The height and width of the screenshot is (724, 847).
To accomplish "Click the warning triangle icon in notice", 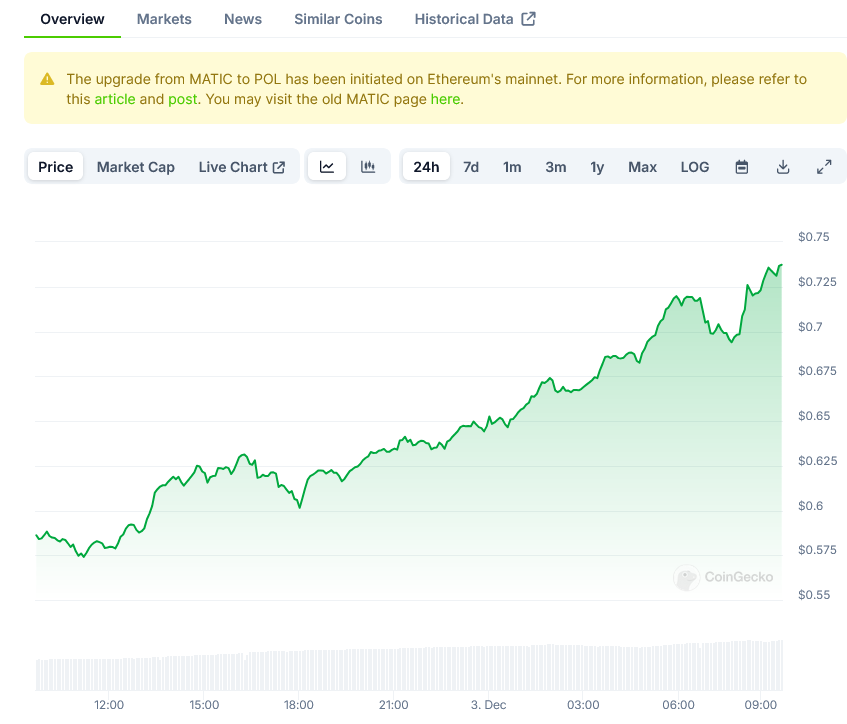I will coord(47,79).
